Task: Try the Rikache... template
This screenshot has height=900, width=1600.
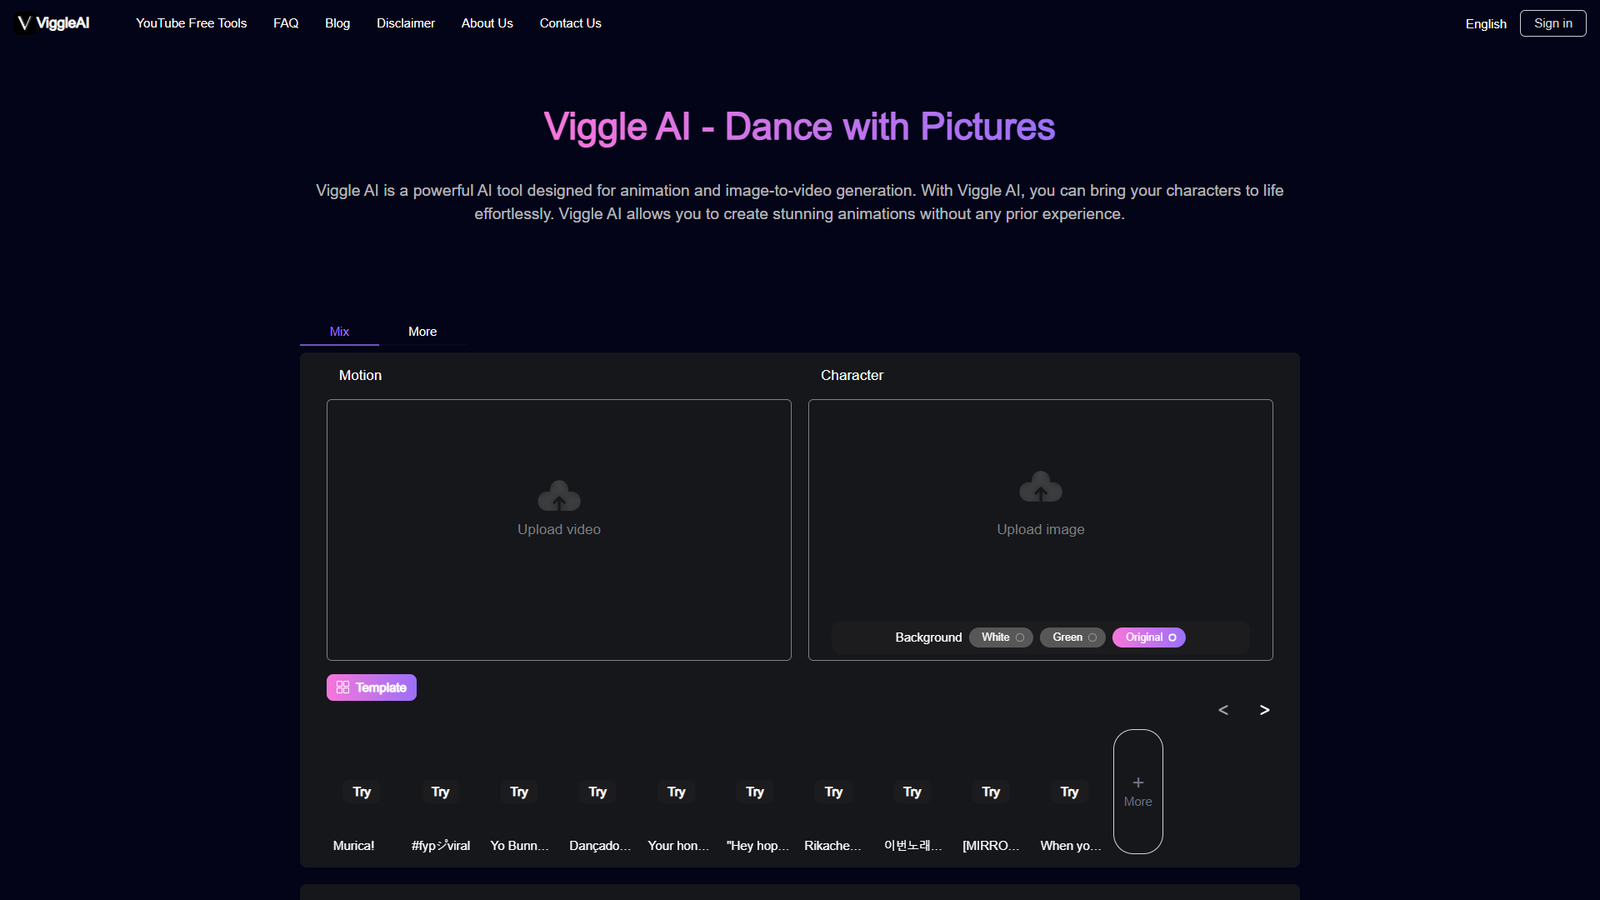Action: click(x=834, y=792)
